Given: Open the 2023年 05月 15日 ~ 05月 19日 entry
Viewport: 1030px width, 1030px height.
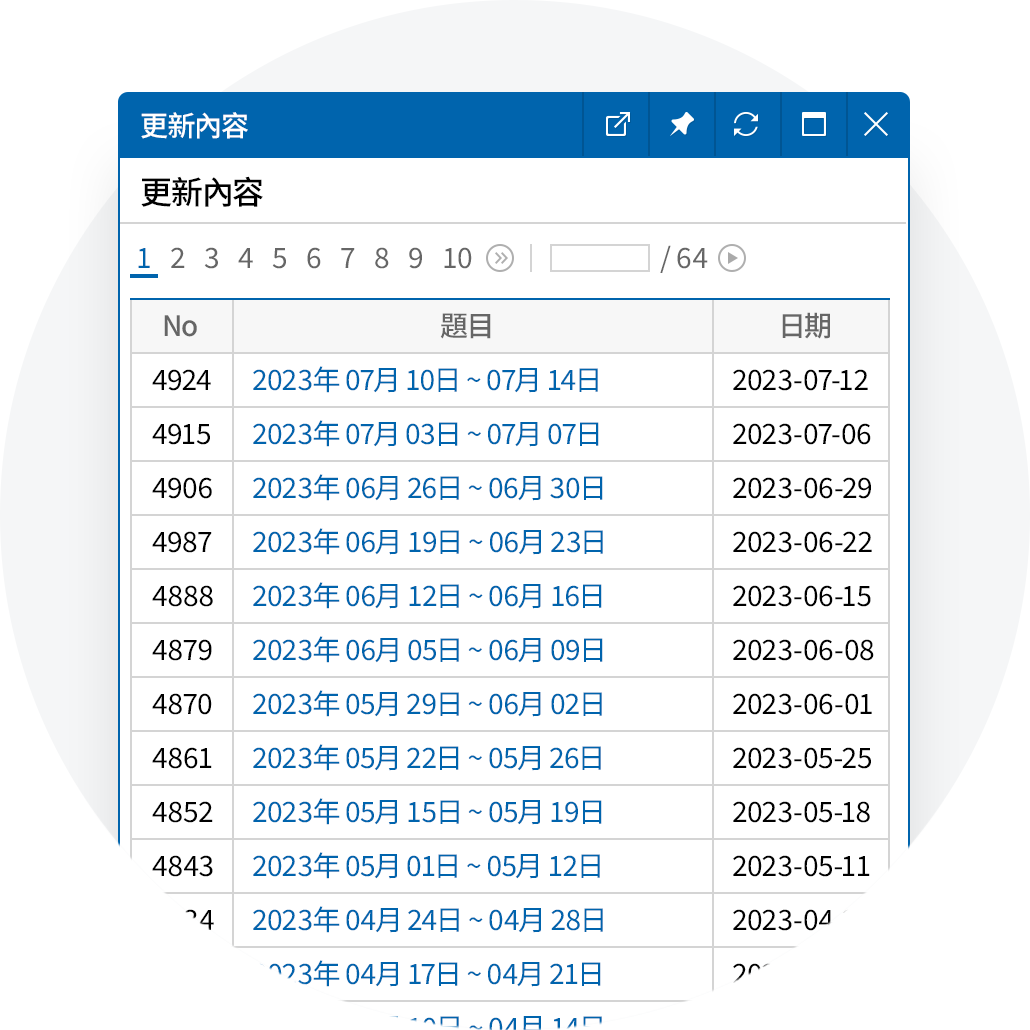Looking at the screenshot, I should point(427,812).
